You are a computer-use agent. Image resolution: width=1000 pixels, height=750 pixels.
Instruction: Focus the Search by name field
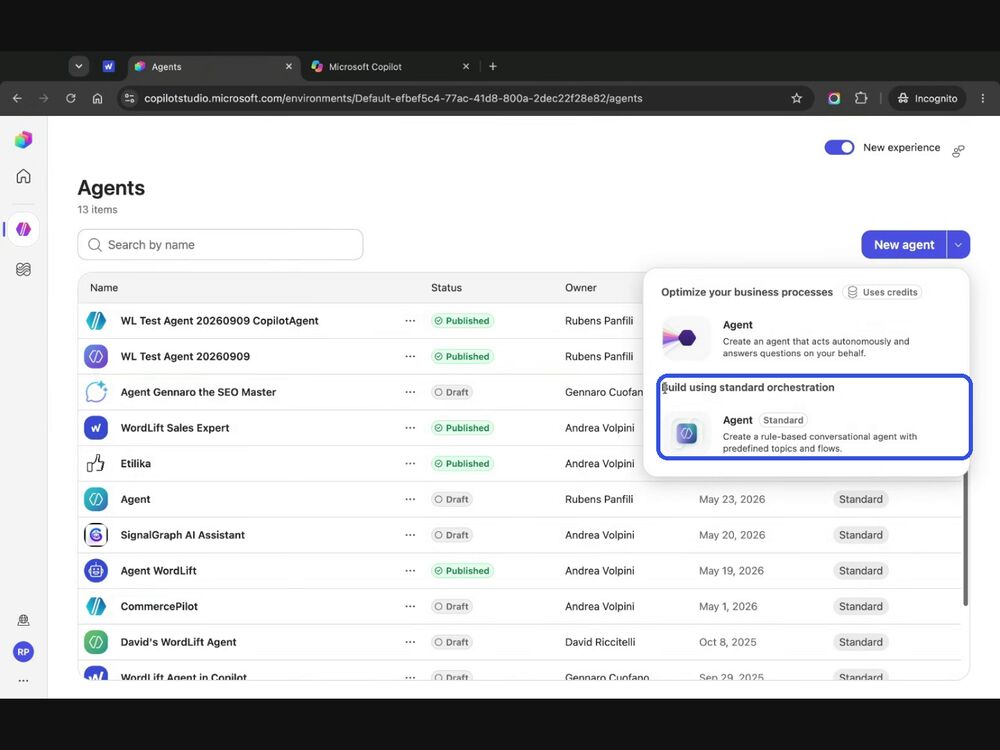[221, 245]
